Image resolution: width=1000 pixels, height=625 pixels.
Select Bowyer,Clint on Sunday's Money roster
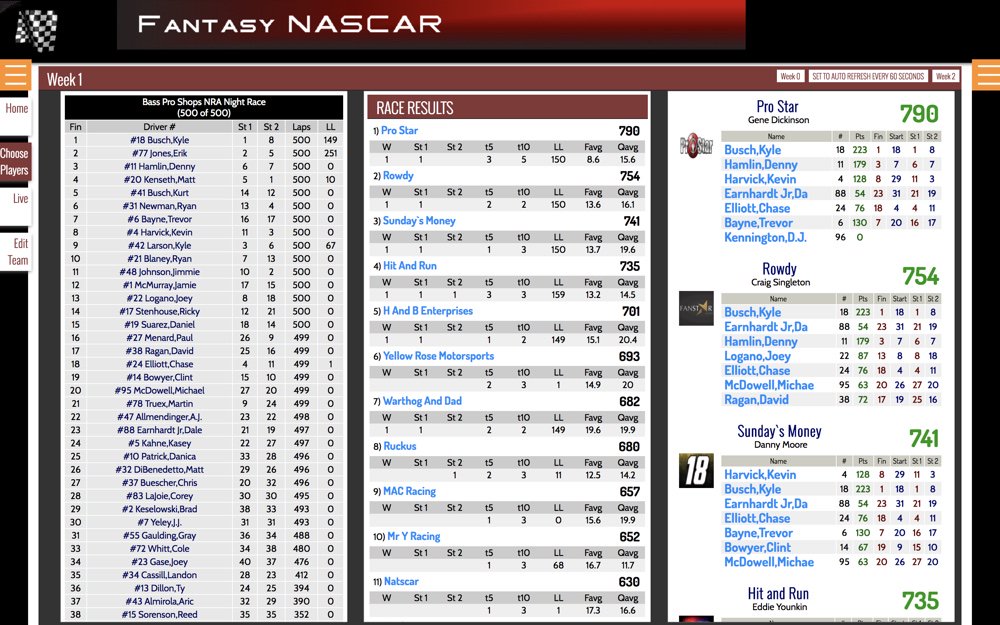click(757, 548)
